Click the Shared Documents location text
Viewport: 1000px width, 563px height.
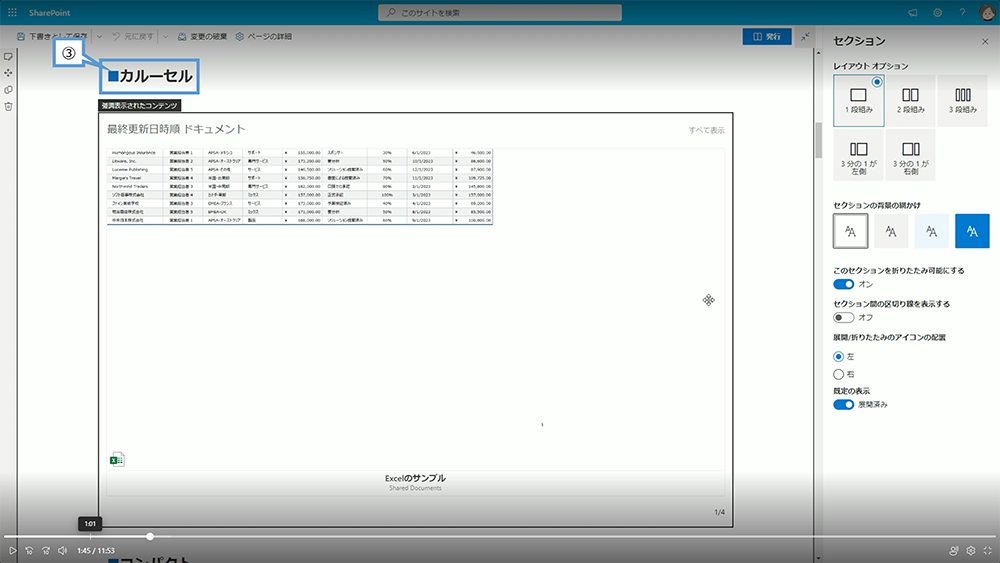pyautogui.click(x=415, y=488)
